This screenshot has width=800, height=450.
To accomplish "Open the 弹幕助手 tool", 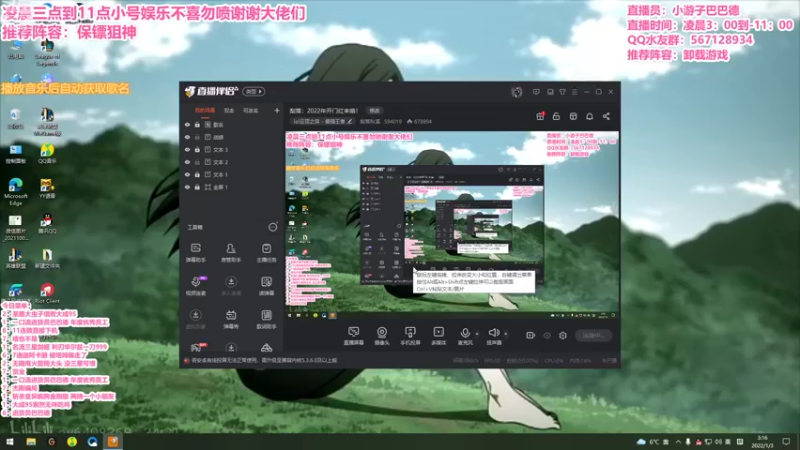I will pos(195,253).
